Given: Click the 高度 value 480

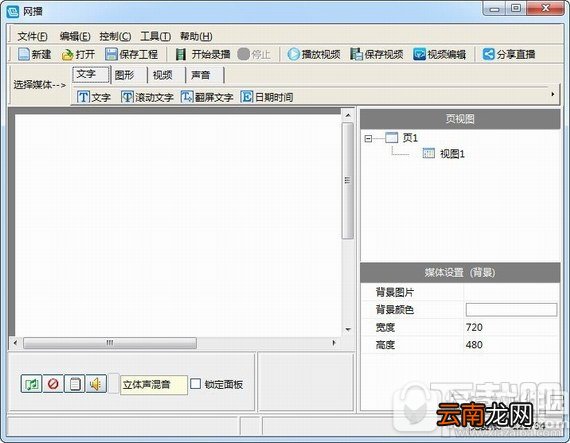Looking at the screenshot, I should (x=474, y=345).
